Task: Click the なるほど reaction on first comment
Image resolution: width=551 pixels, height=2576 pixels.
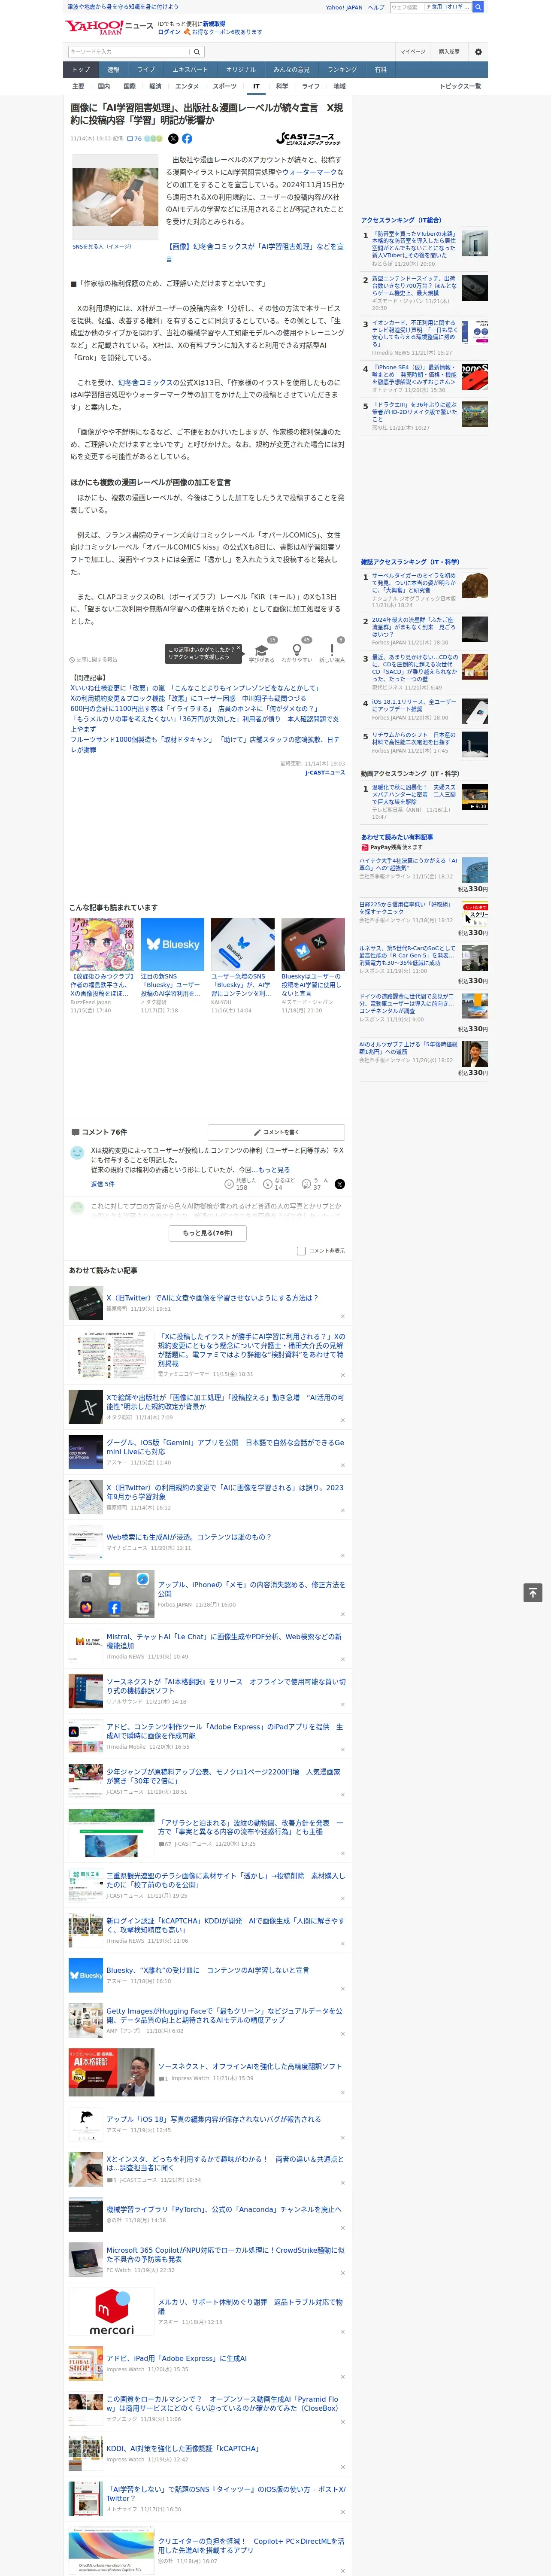Action: coord(268,1184)
